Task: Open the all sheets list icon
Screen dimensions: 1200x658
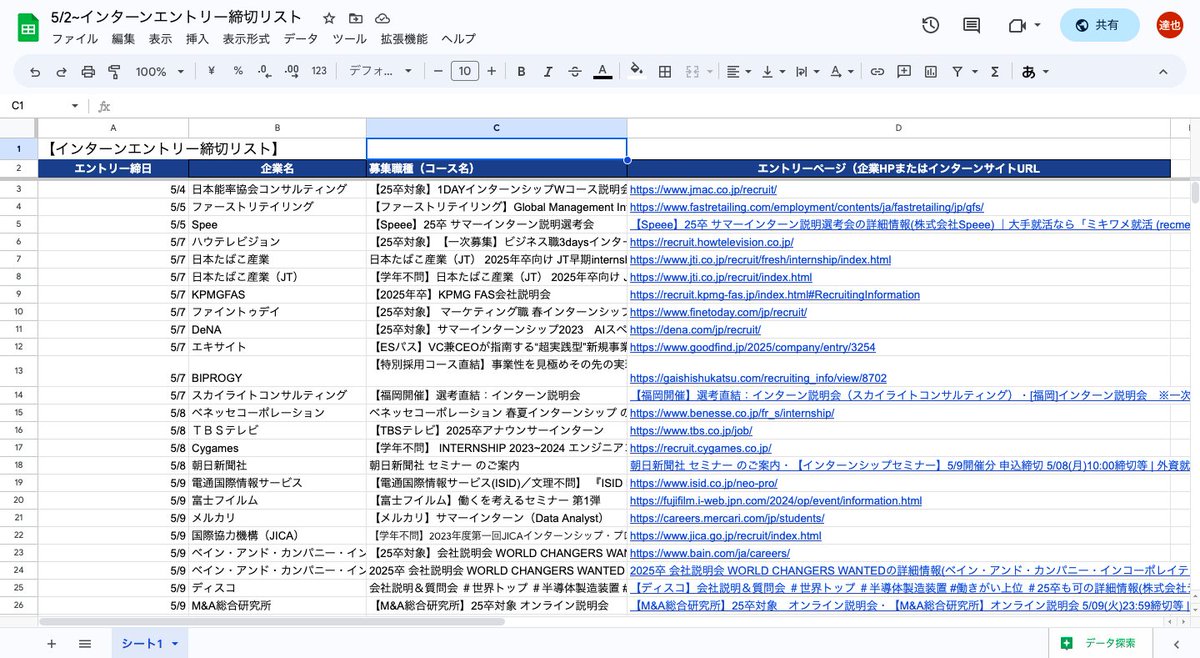Action: [85, 643]
